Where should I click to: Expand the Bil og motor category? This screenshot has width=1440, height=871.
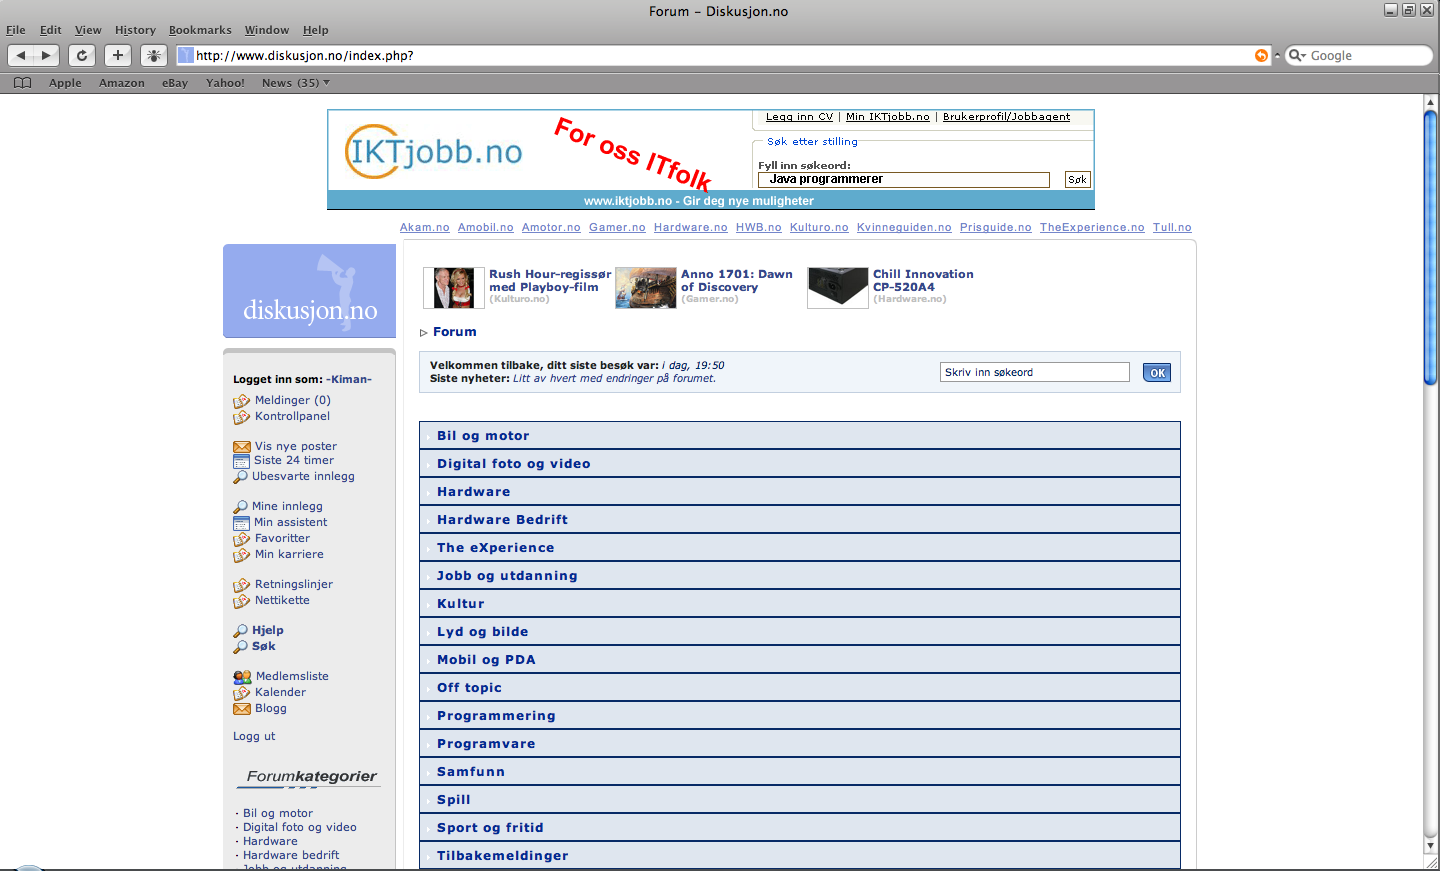click(x=800, y=436)
